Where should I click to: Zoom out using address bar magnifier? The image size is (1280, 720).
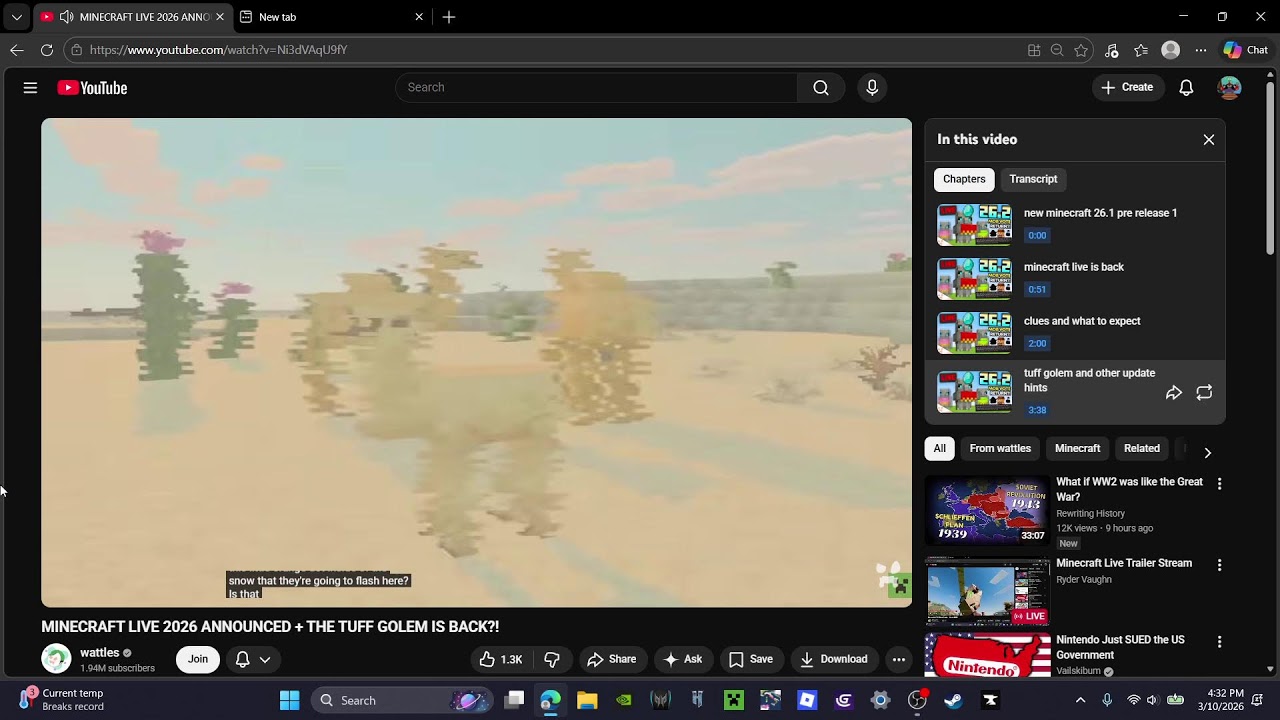pos(1057,50)
